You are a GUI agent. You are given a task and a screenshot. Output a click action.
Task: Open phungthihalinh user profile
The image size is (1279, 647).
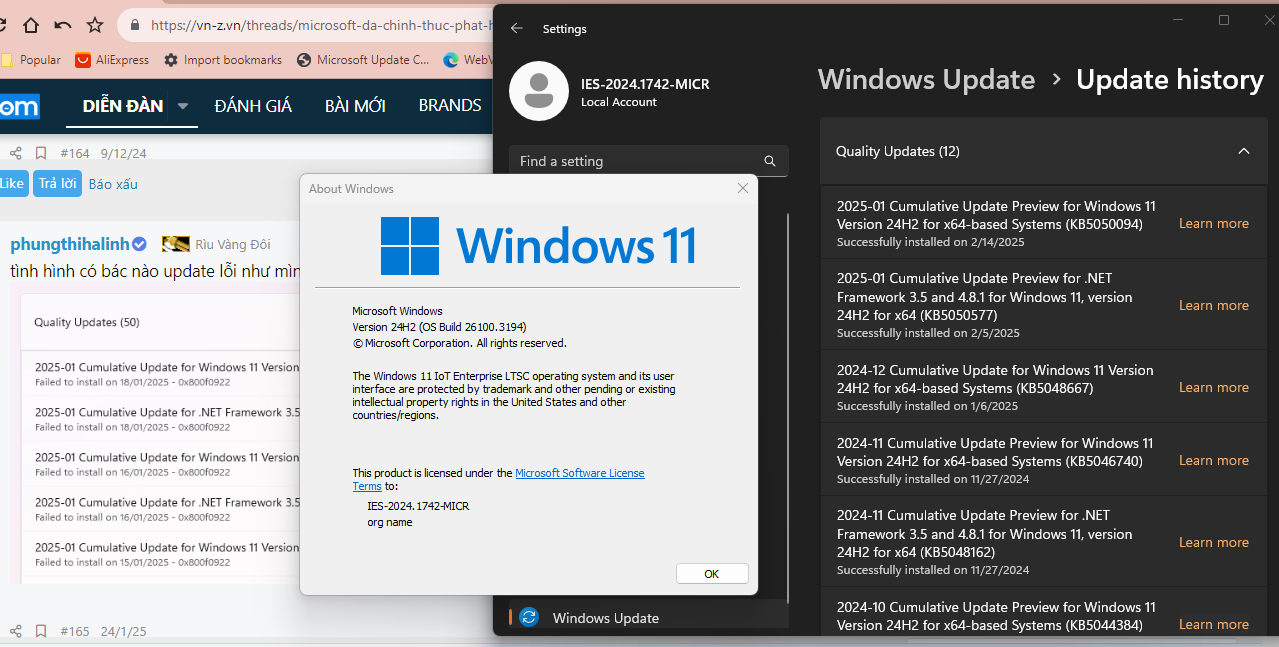tap(70, 244)
